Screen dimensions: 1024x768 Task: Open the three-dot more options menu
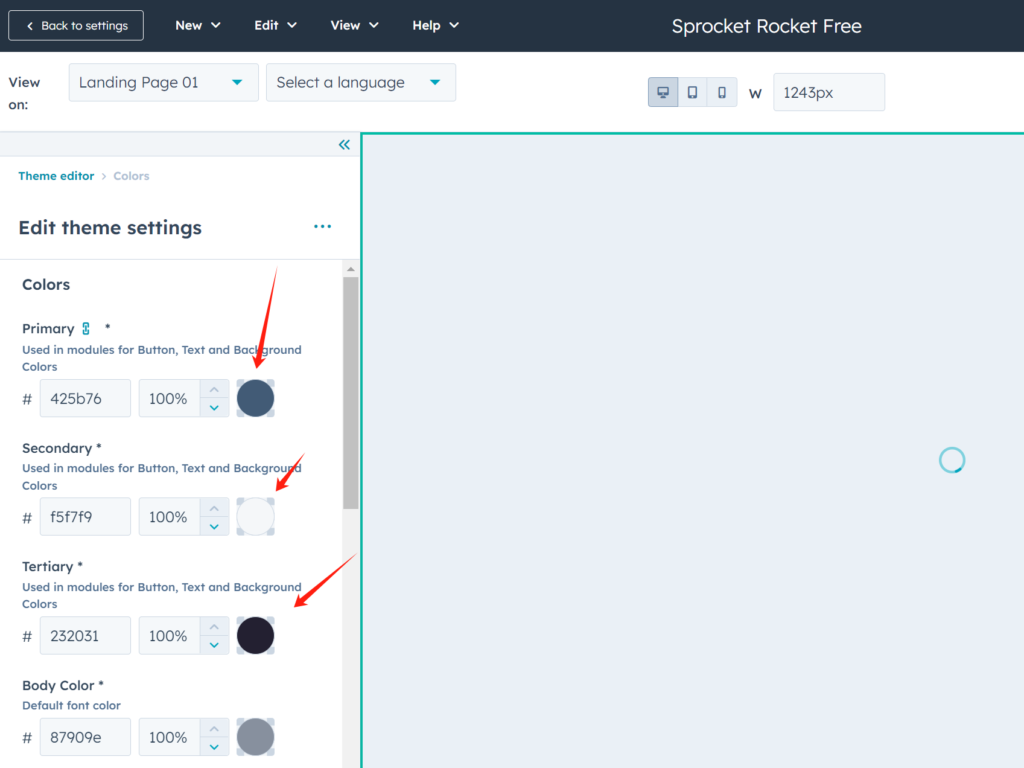(x=322, y=227)
